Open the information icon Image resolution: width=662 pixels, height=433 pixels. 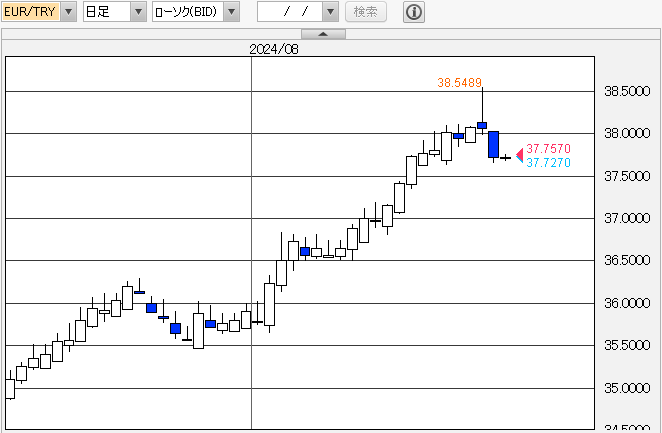[414, 12]
